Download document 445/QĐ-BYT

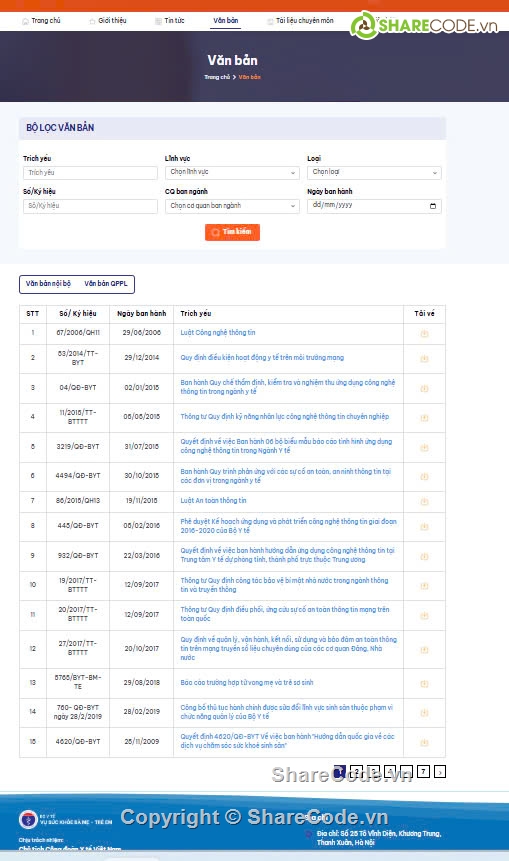[424, 527]
